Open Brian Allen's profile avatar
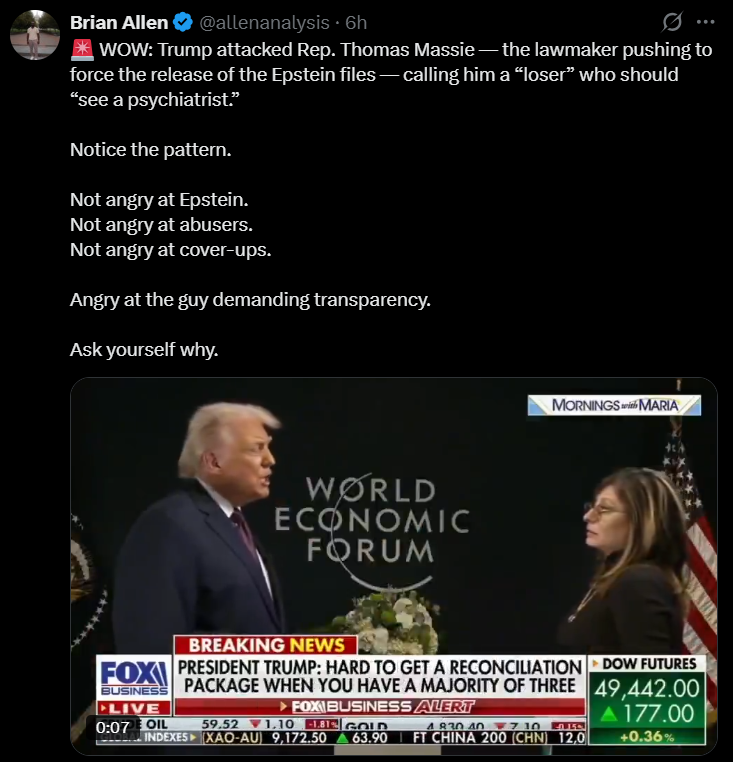 click(x=35, y=35)
